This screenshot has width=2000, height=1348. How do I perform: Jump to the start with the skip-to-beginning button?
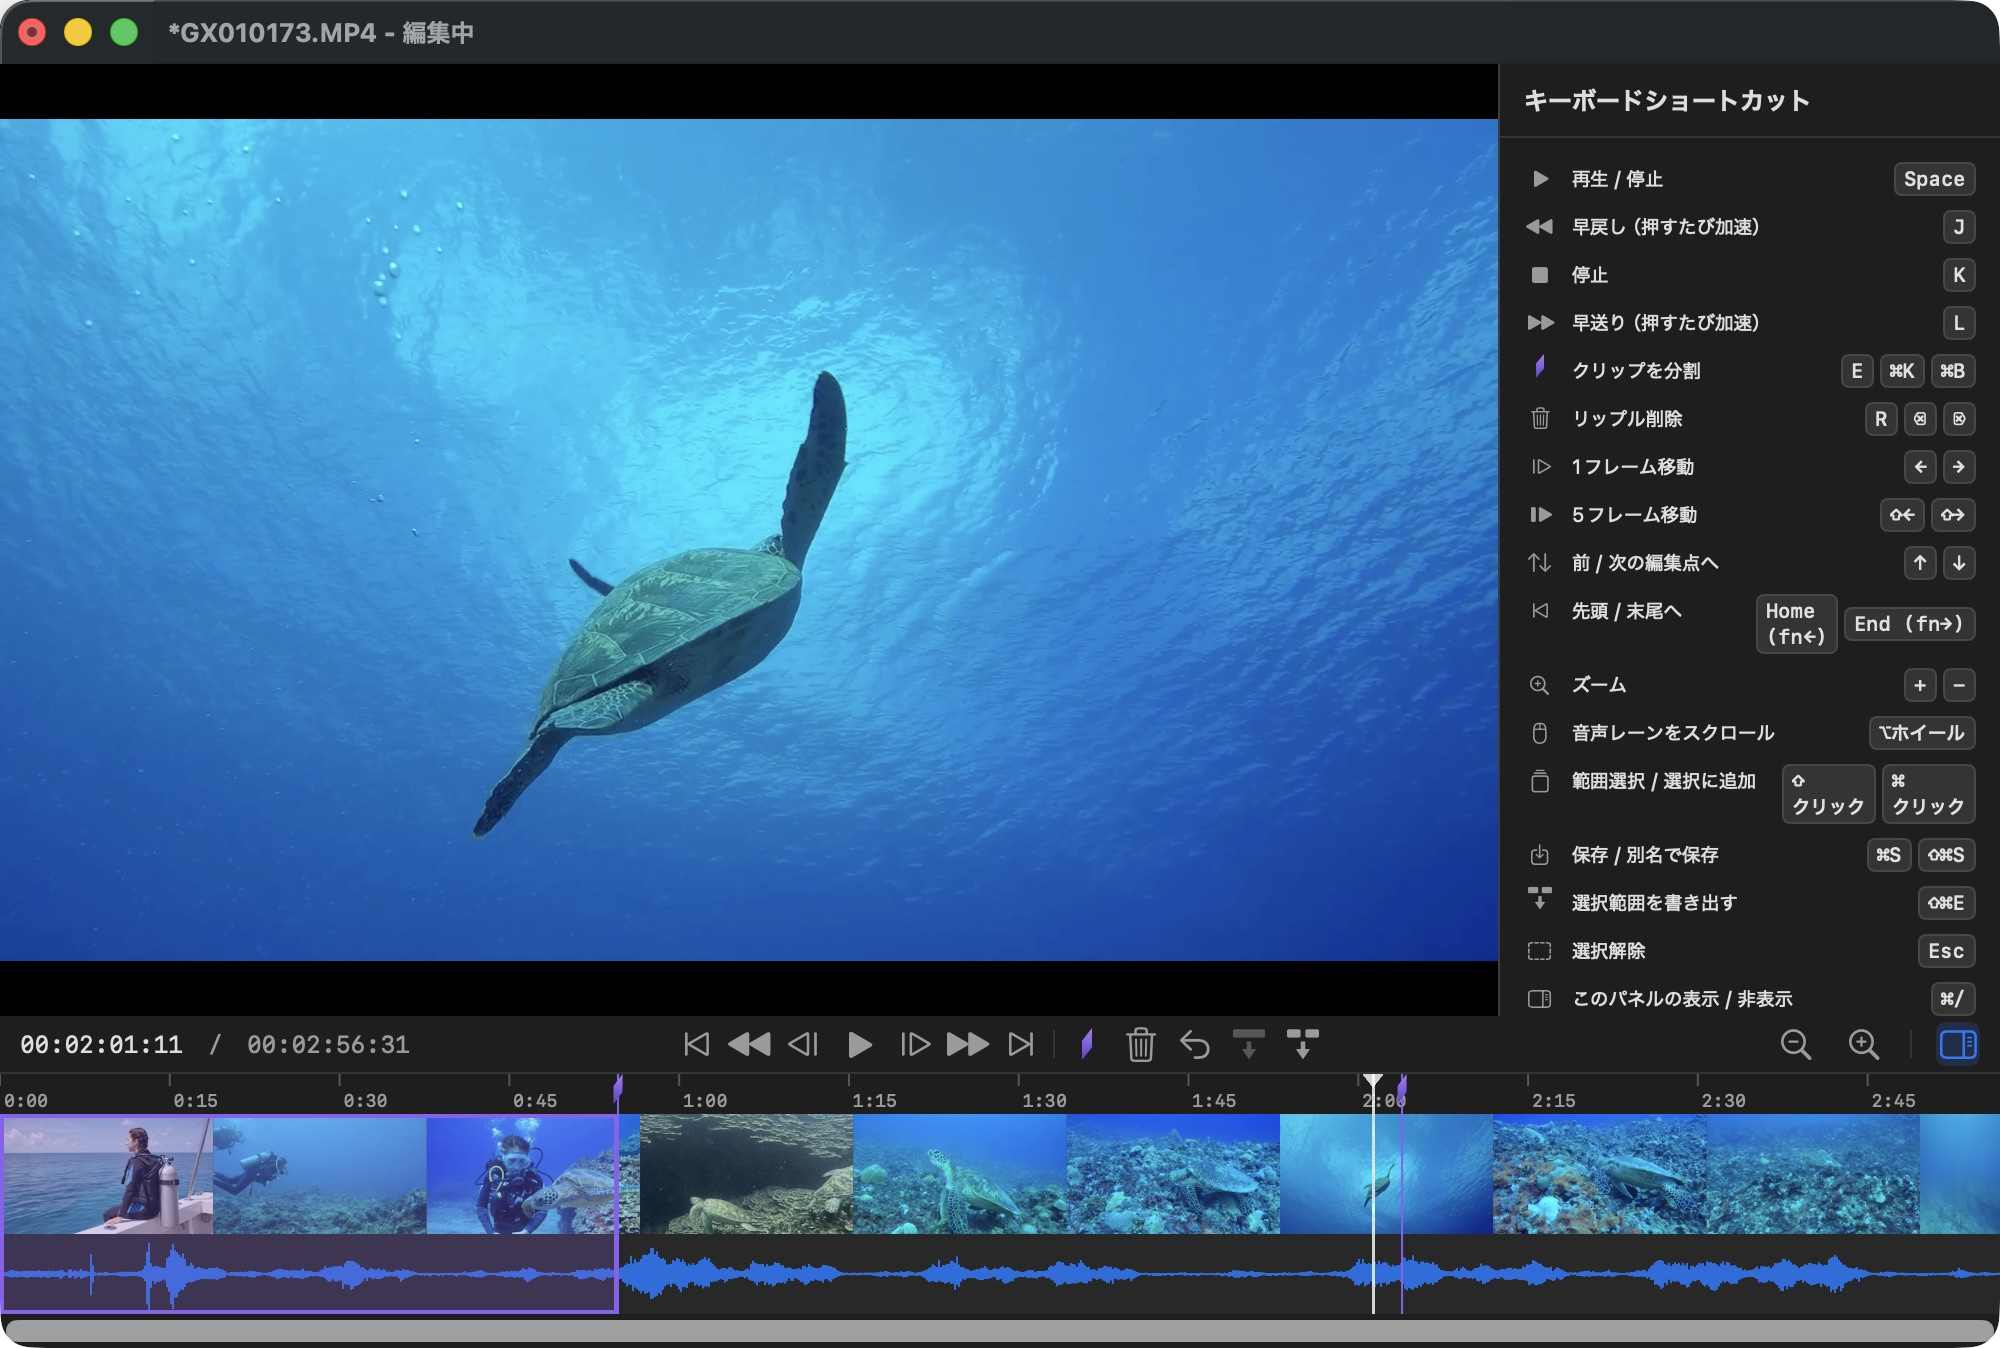(696, 1044)
